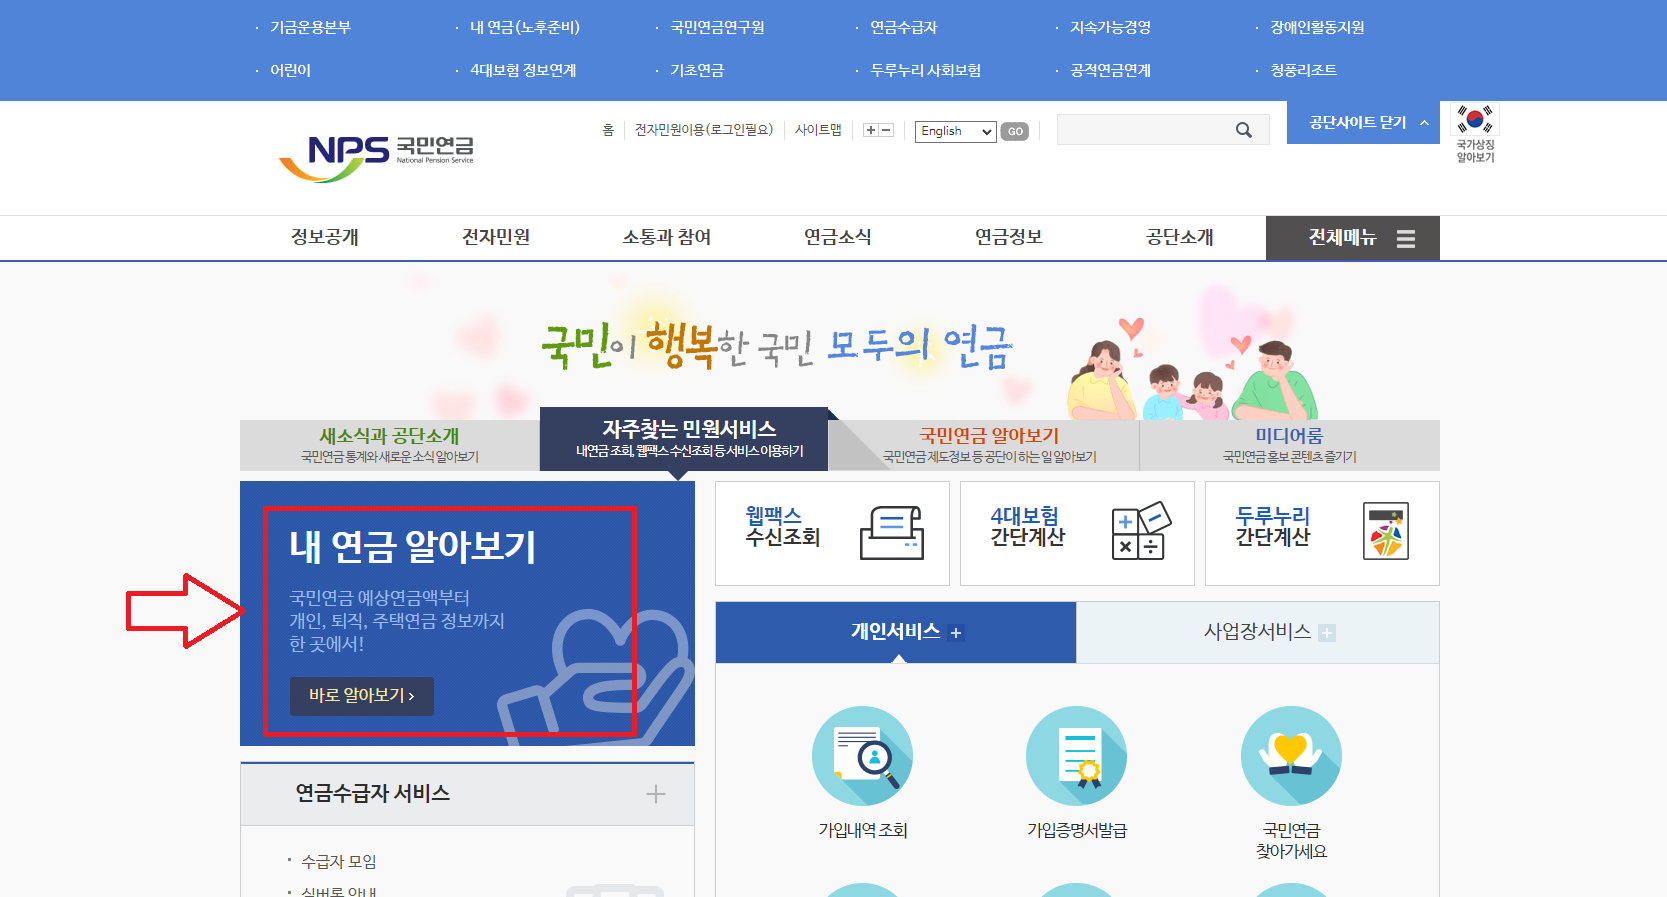This screenshot has width=1667, height=897.
Task: Open the 가입증명서발급 certificate icon
Action: click(1077, 756)
